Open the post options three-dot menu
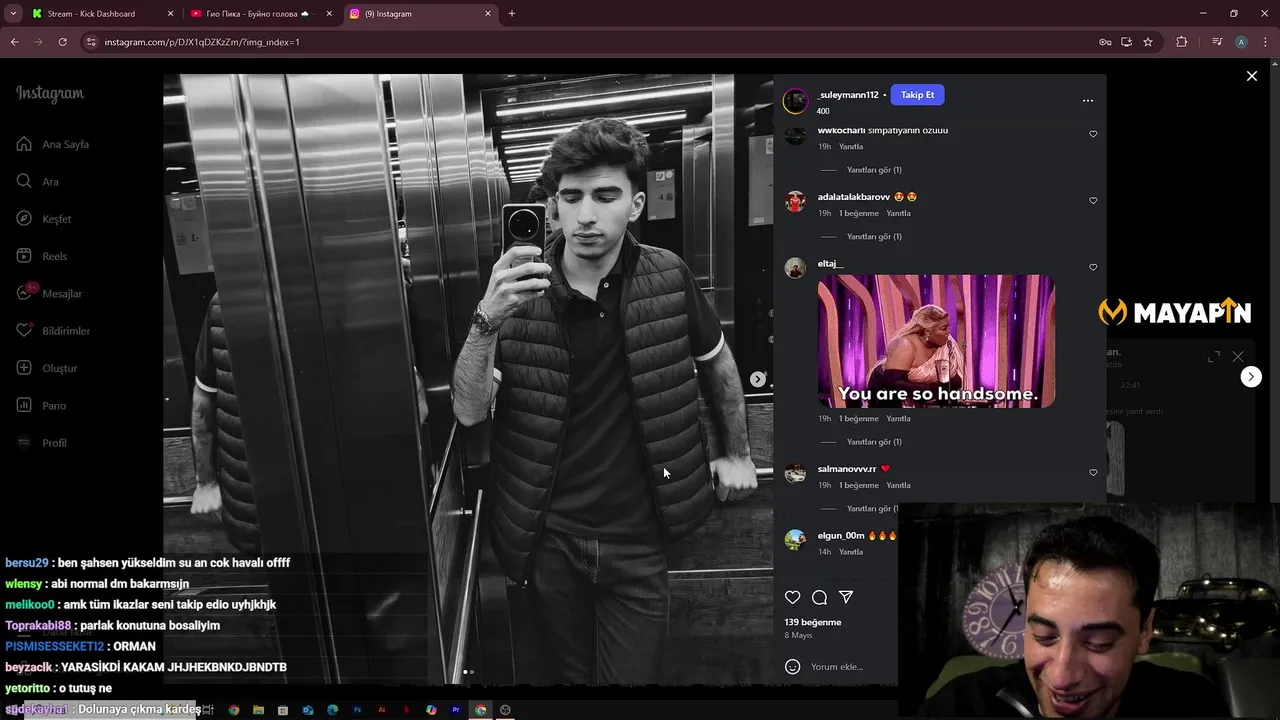 [1088, 100]
